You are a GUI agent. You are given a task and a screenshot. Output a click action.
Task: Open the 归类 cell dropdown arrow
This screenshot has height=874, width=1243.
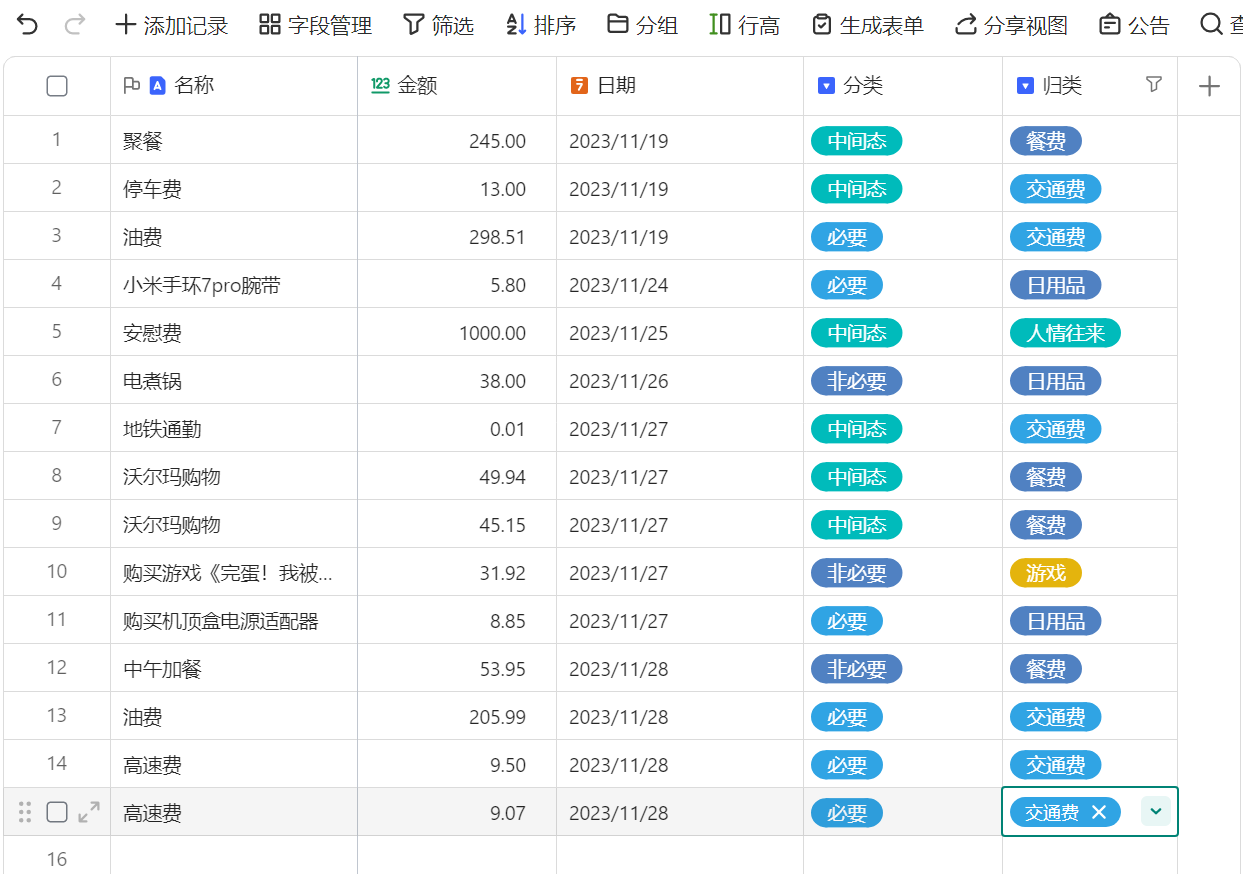coord(1156,812)
